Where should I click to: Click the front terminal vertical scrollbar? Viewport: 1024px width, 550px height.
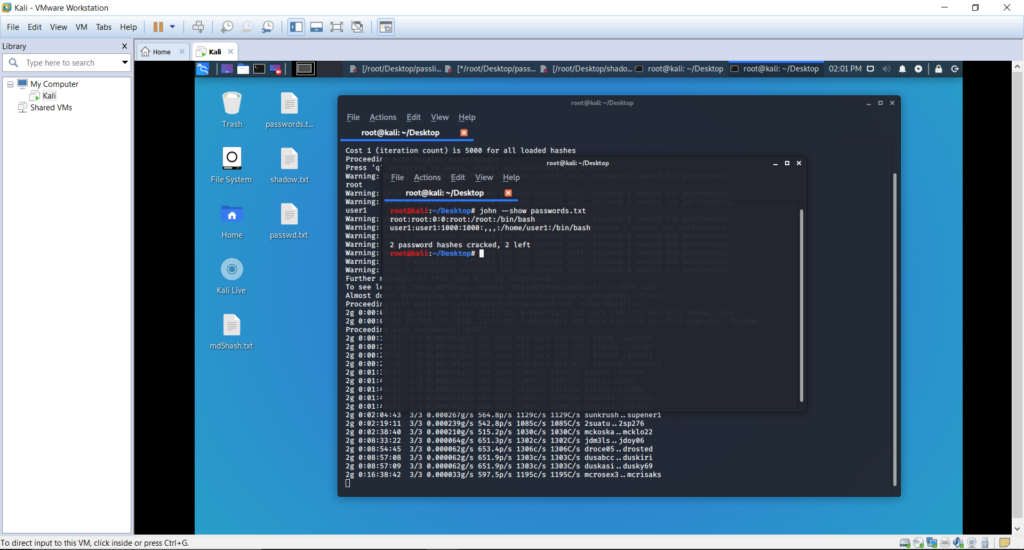click(x=801, y=305)
